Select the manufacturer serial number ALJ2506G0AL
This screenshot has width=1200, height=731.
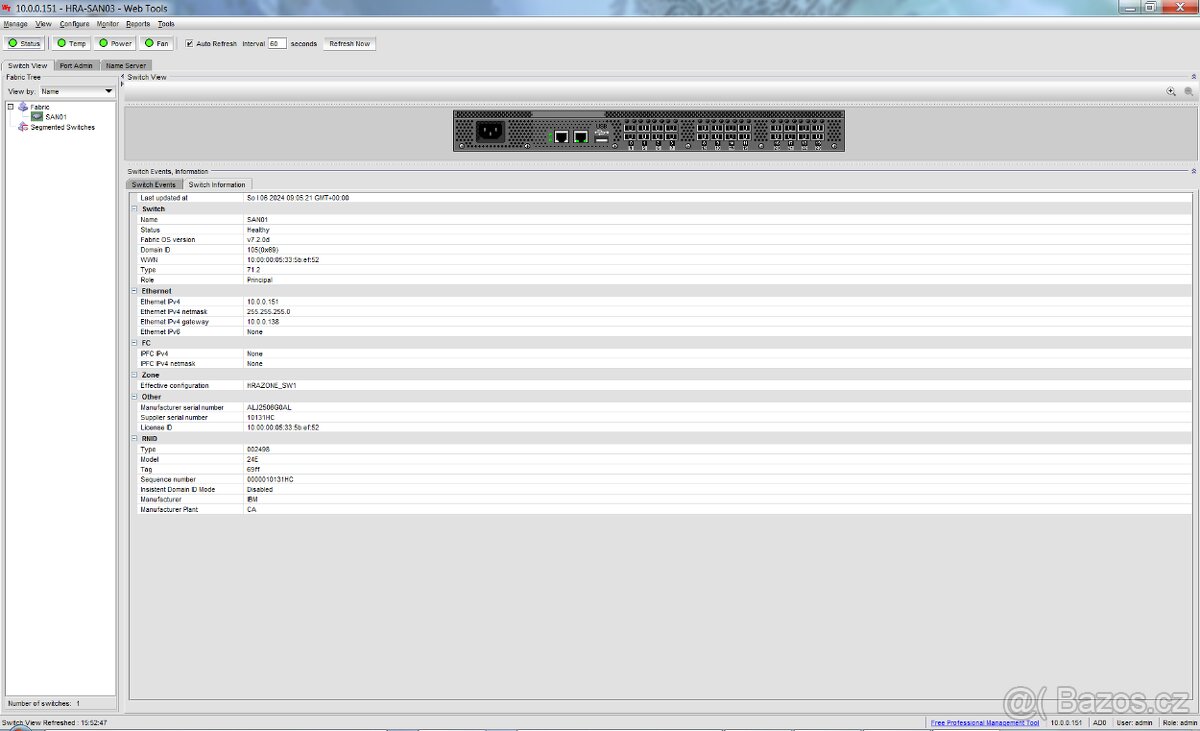click(269, 407)
